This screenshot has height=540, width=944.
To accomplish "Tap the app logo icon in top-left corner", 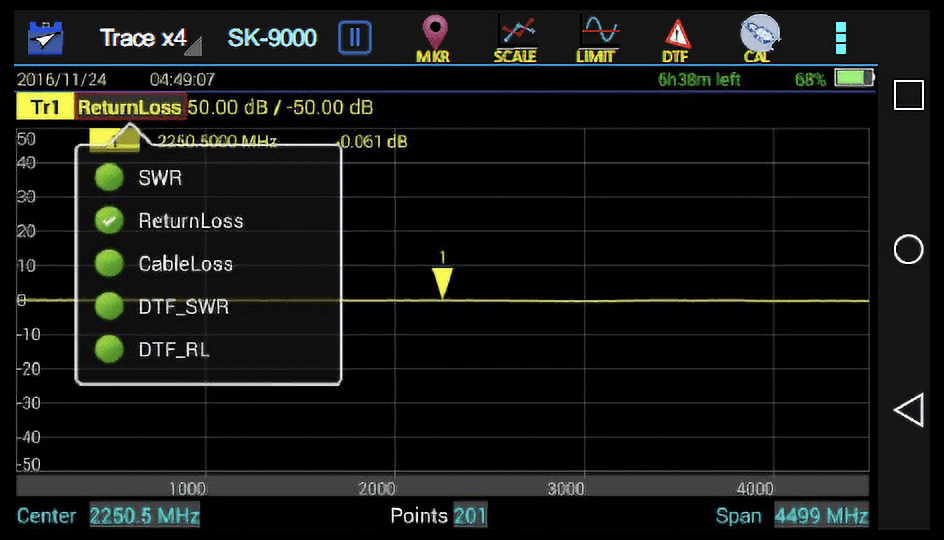I will [44, 39].
